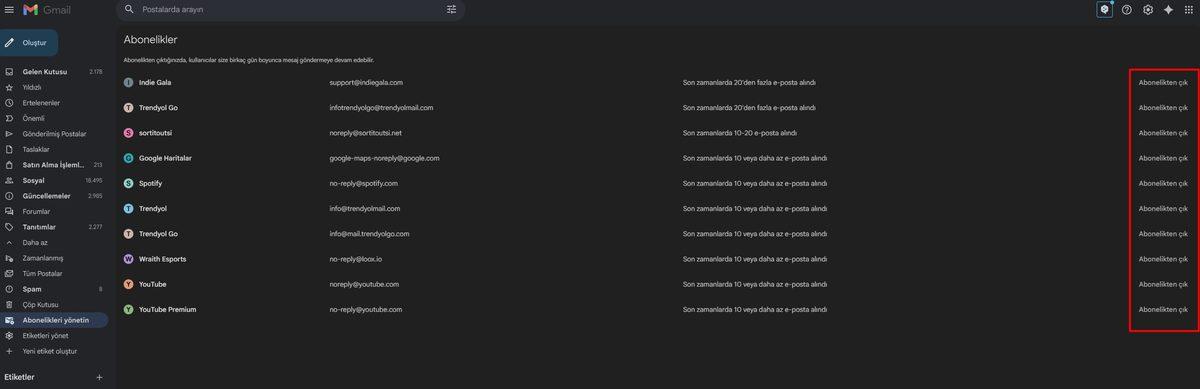Click the extension icon with blue dot
Image resolution: width=1200 pixels, height=389 pixels.
click(x=1104, y=9)
